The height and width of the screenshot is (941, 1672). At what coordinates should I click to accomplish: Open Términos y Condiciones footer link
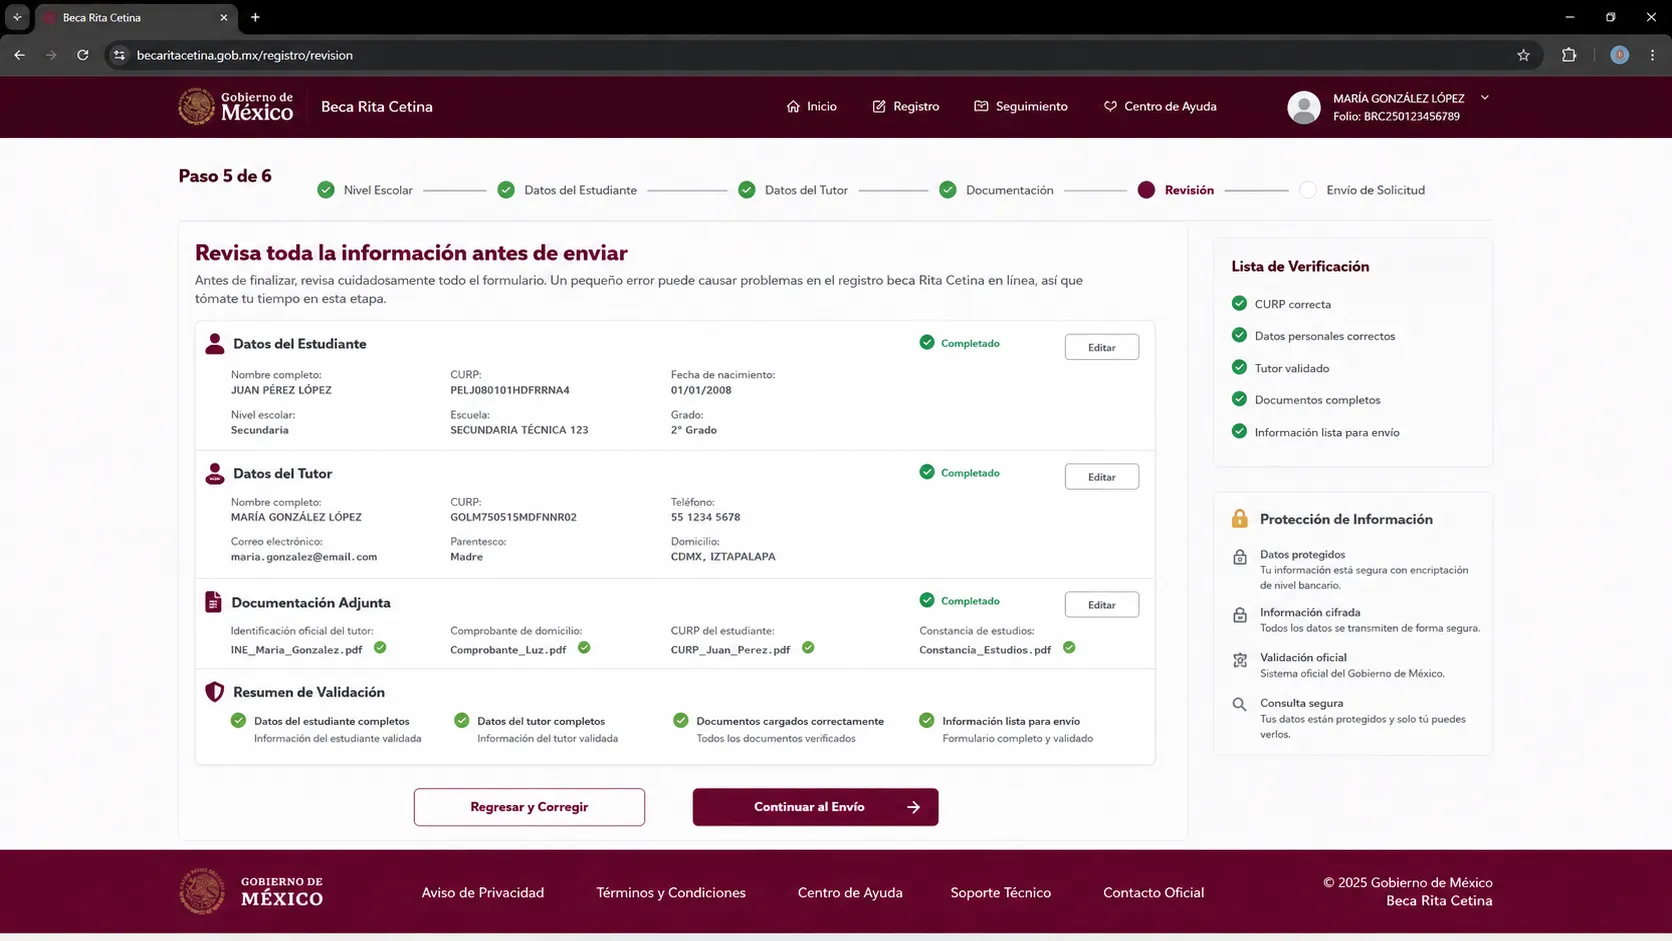pyautogui.click(x=671, y=892)
